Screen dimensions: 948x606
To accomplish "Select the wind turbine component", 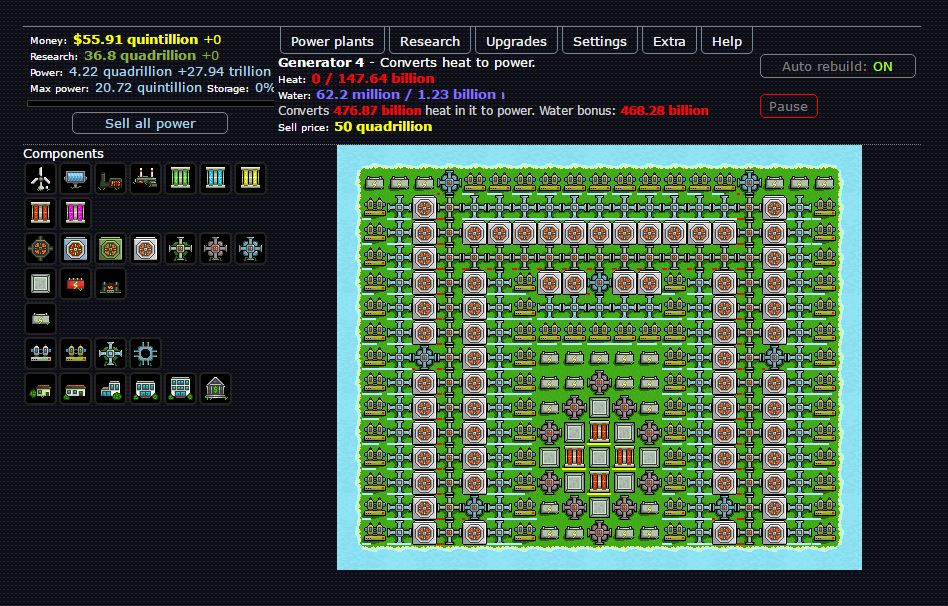I will coord(41,178).
